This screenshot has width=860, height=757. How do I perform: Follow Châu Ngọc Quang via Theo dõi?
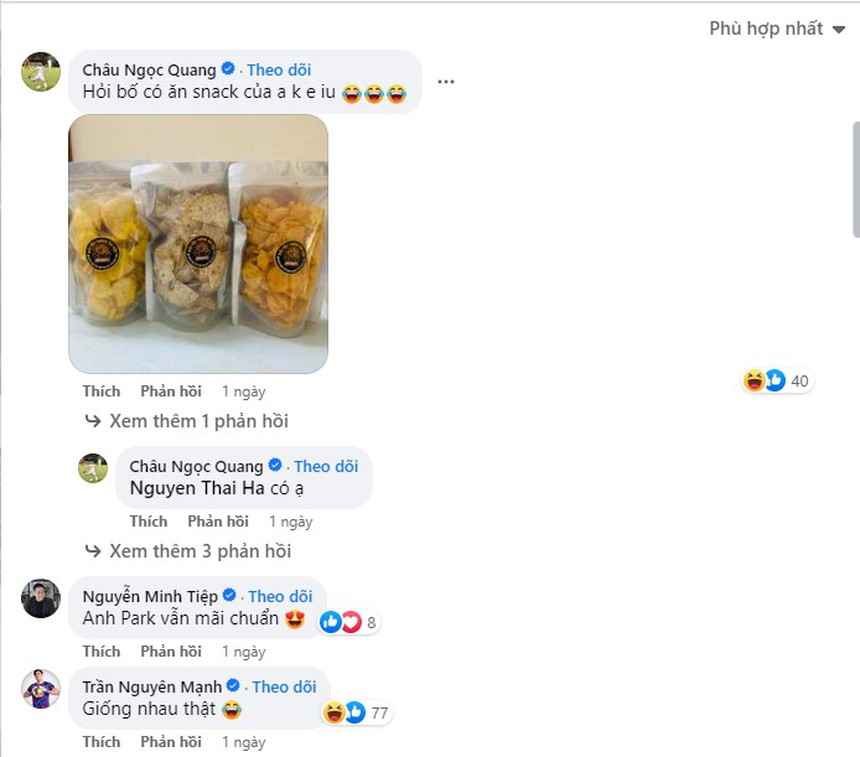[x=281, y=69]
